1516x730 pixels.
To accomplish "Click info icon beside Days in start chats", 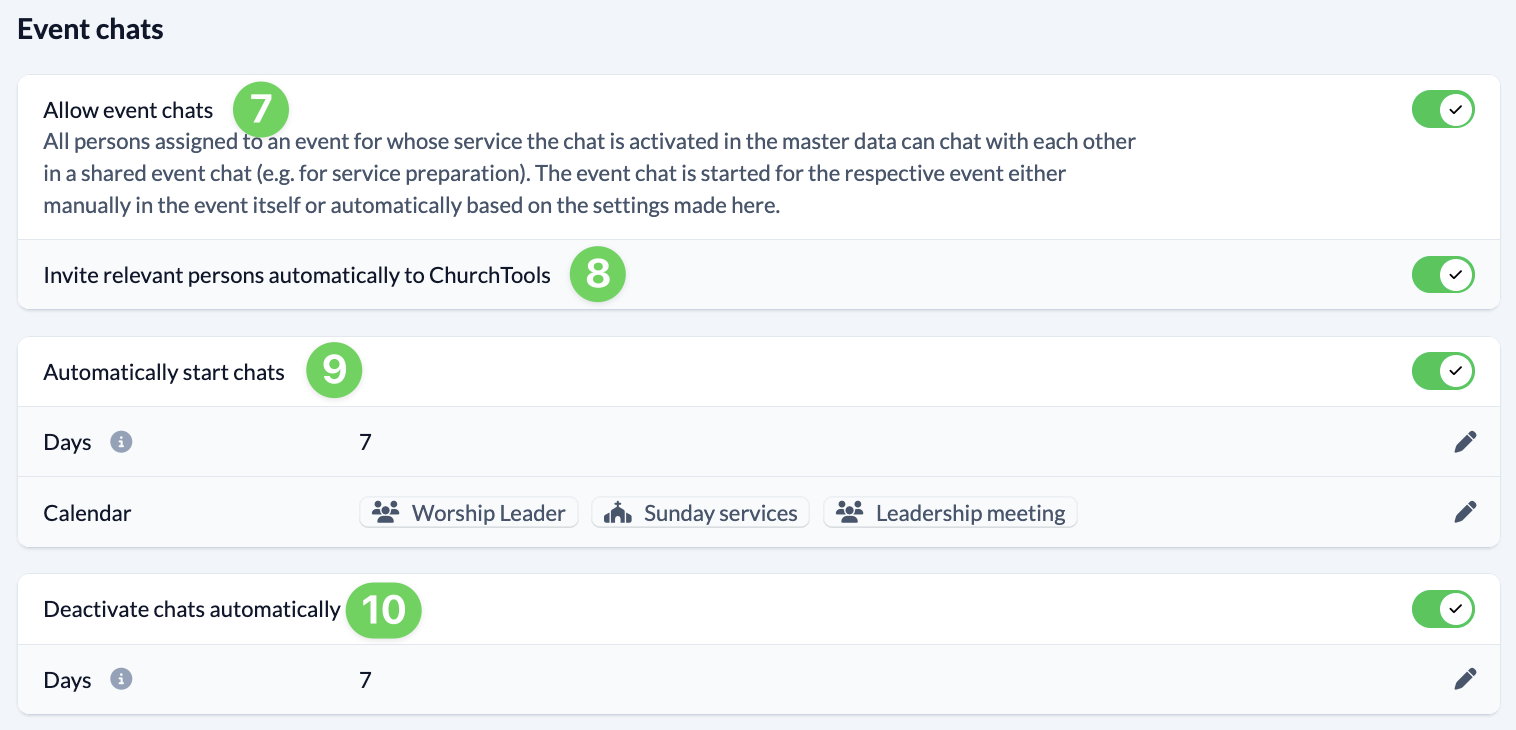I will point(121,441).
